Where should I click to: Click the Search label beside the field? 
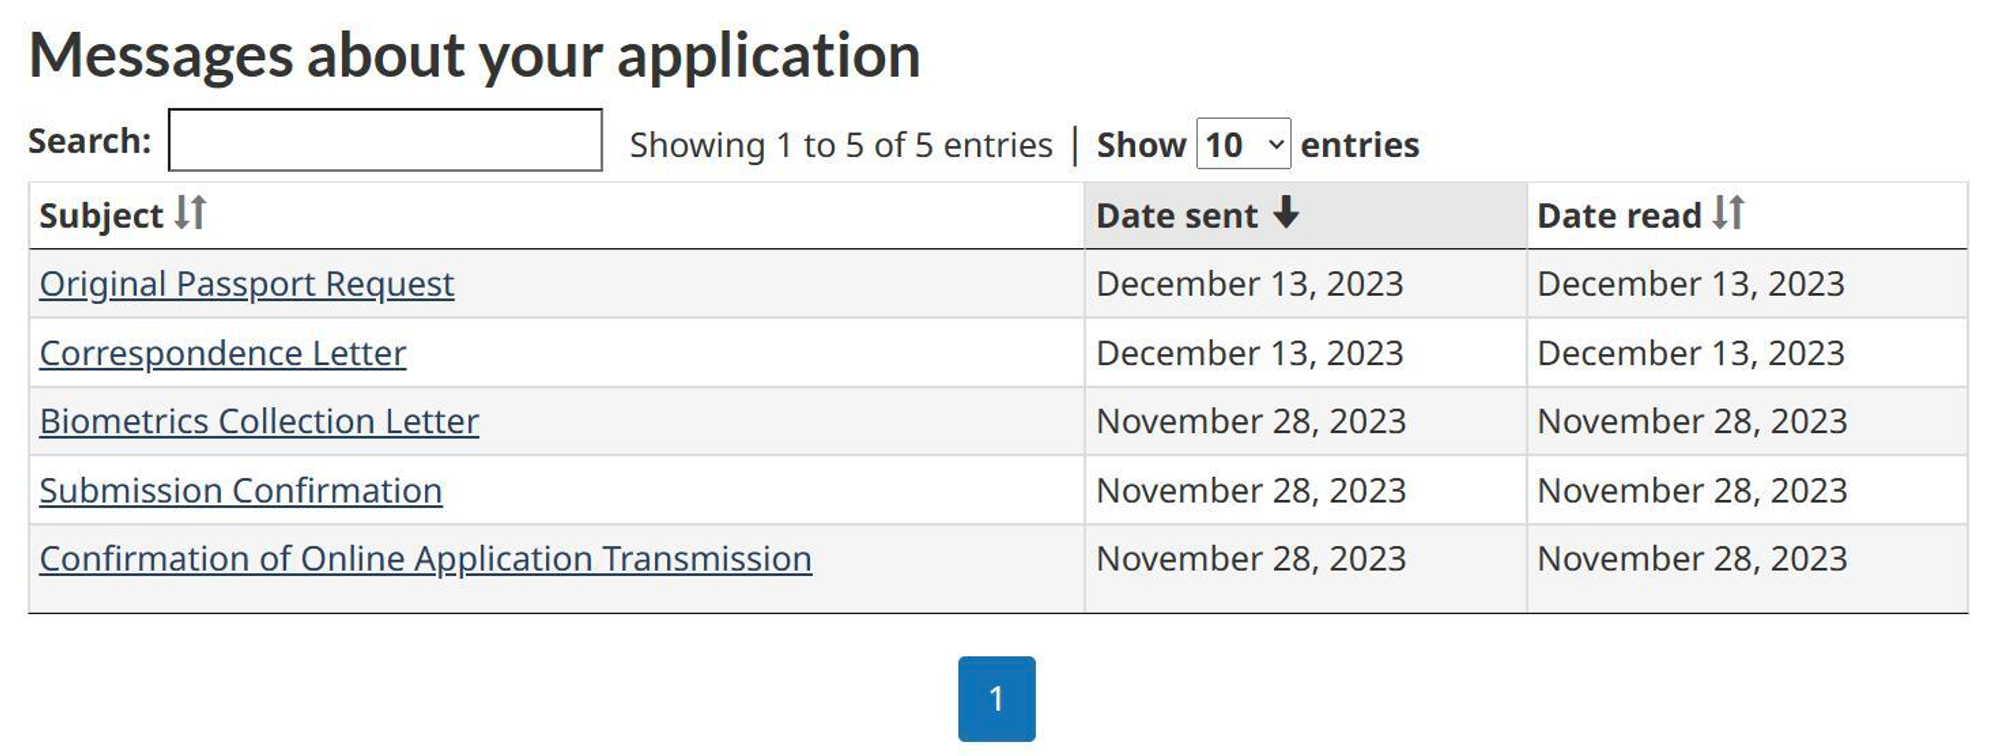(90, 141)
